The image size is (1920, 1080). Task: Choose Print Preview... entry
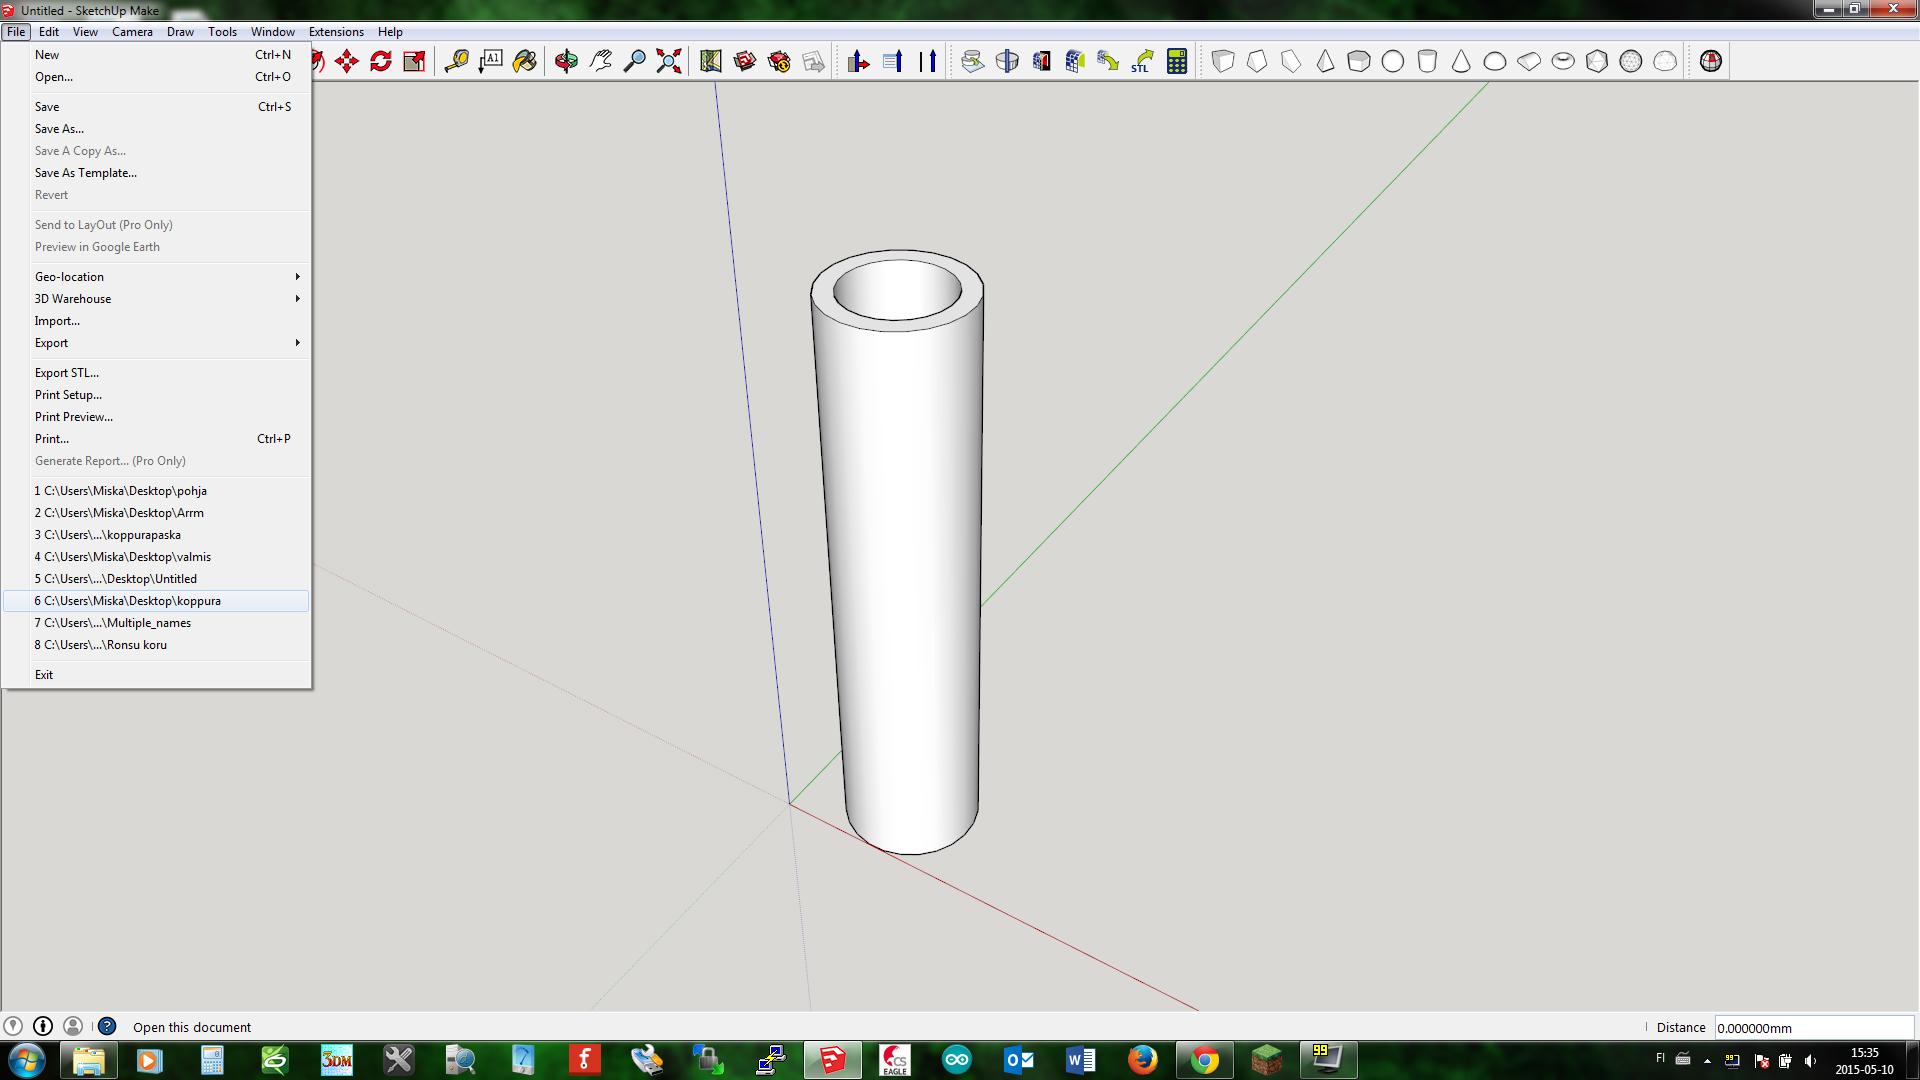[x=157, y=417]
